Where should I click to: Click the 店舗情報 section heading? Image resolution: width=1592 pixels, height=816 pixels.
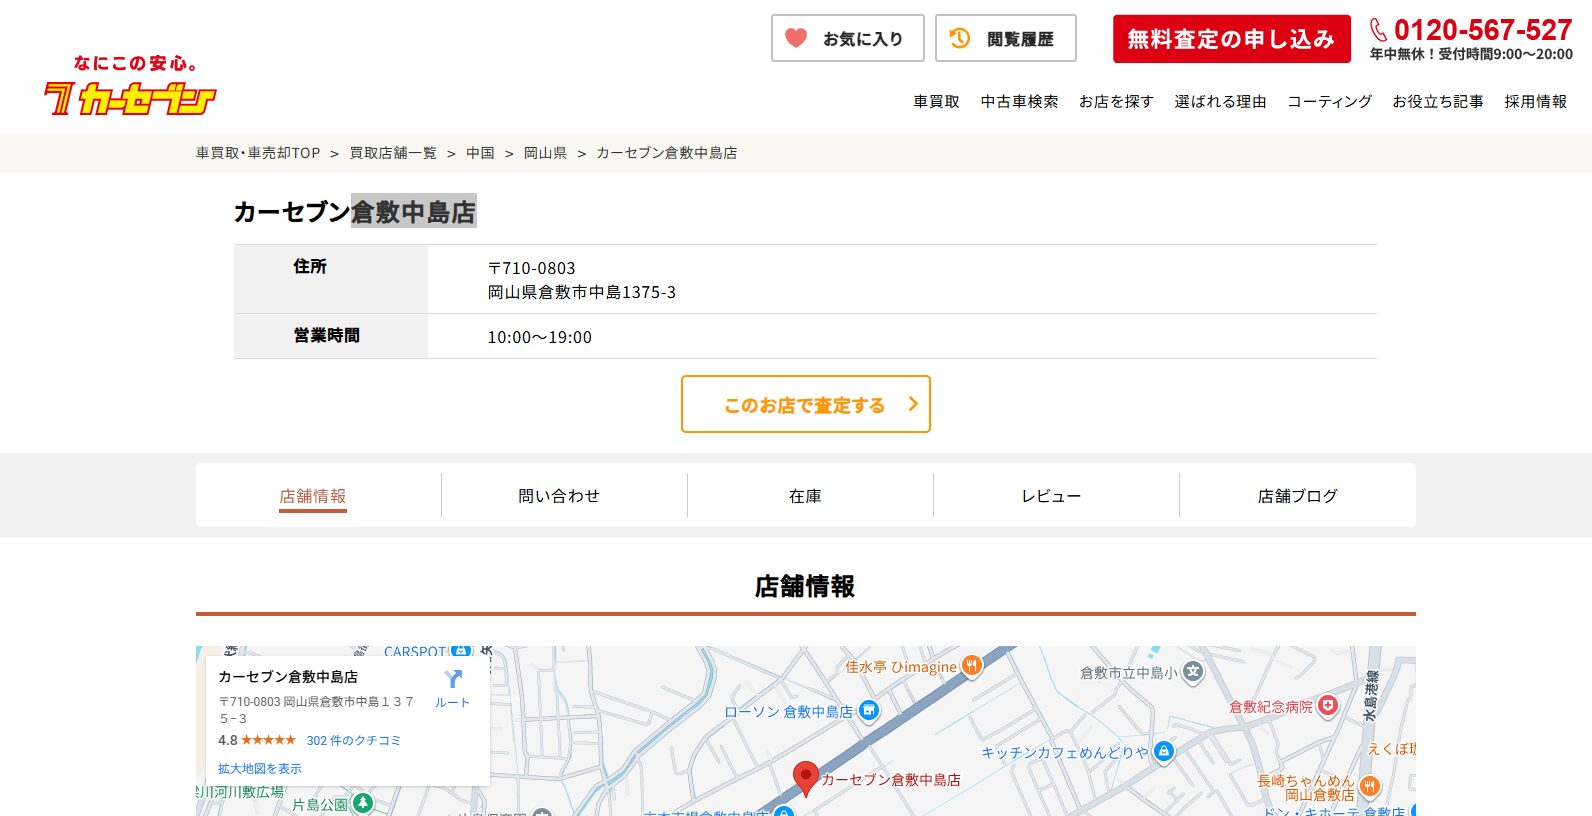click(x=805, y=586)
